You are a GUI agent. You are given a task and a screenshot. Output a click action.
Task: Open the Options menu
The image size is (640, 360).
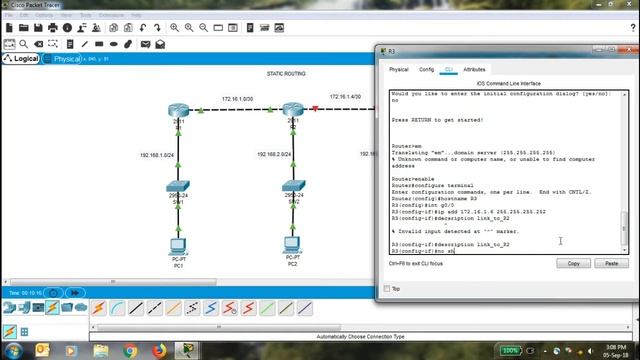(x=44, y=15)
